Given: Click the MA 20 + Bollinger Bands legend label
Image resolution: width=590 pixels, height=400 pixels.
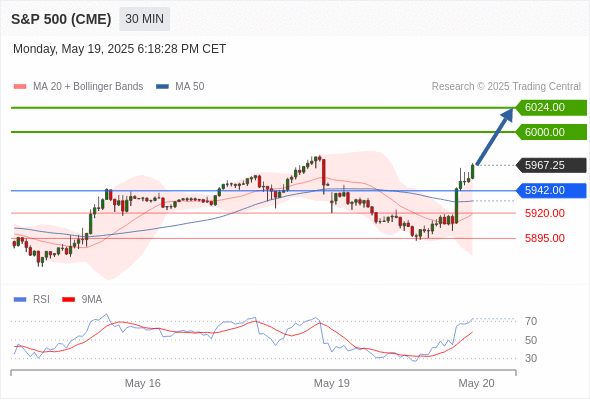Looking at the screenshot, I should pos(88,87).
